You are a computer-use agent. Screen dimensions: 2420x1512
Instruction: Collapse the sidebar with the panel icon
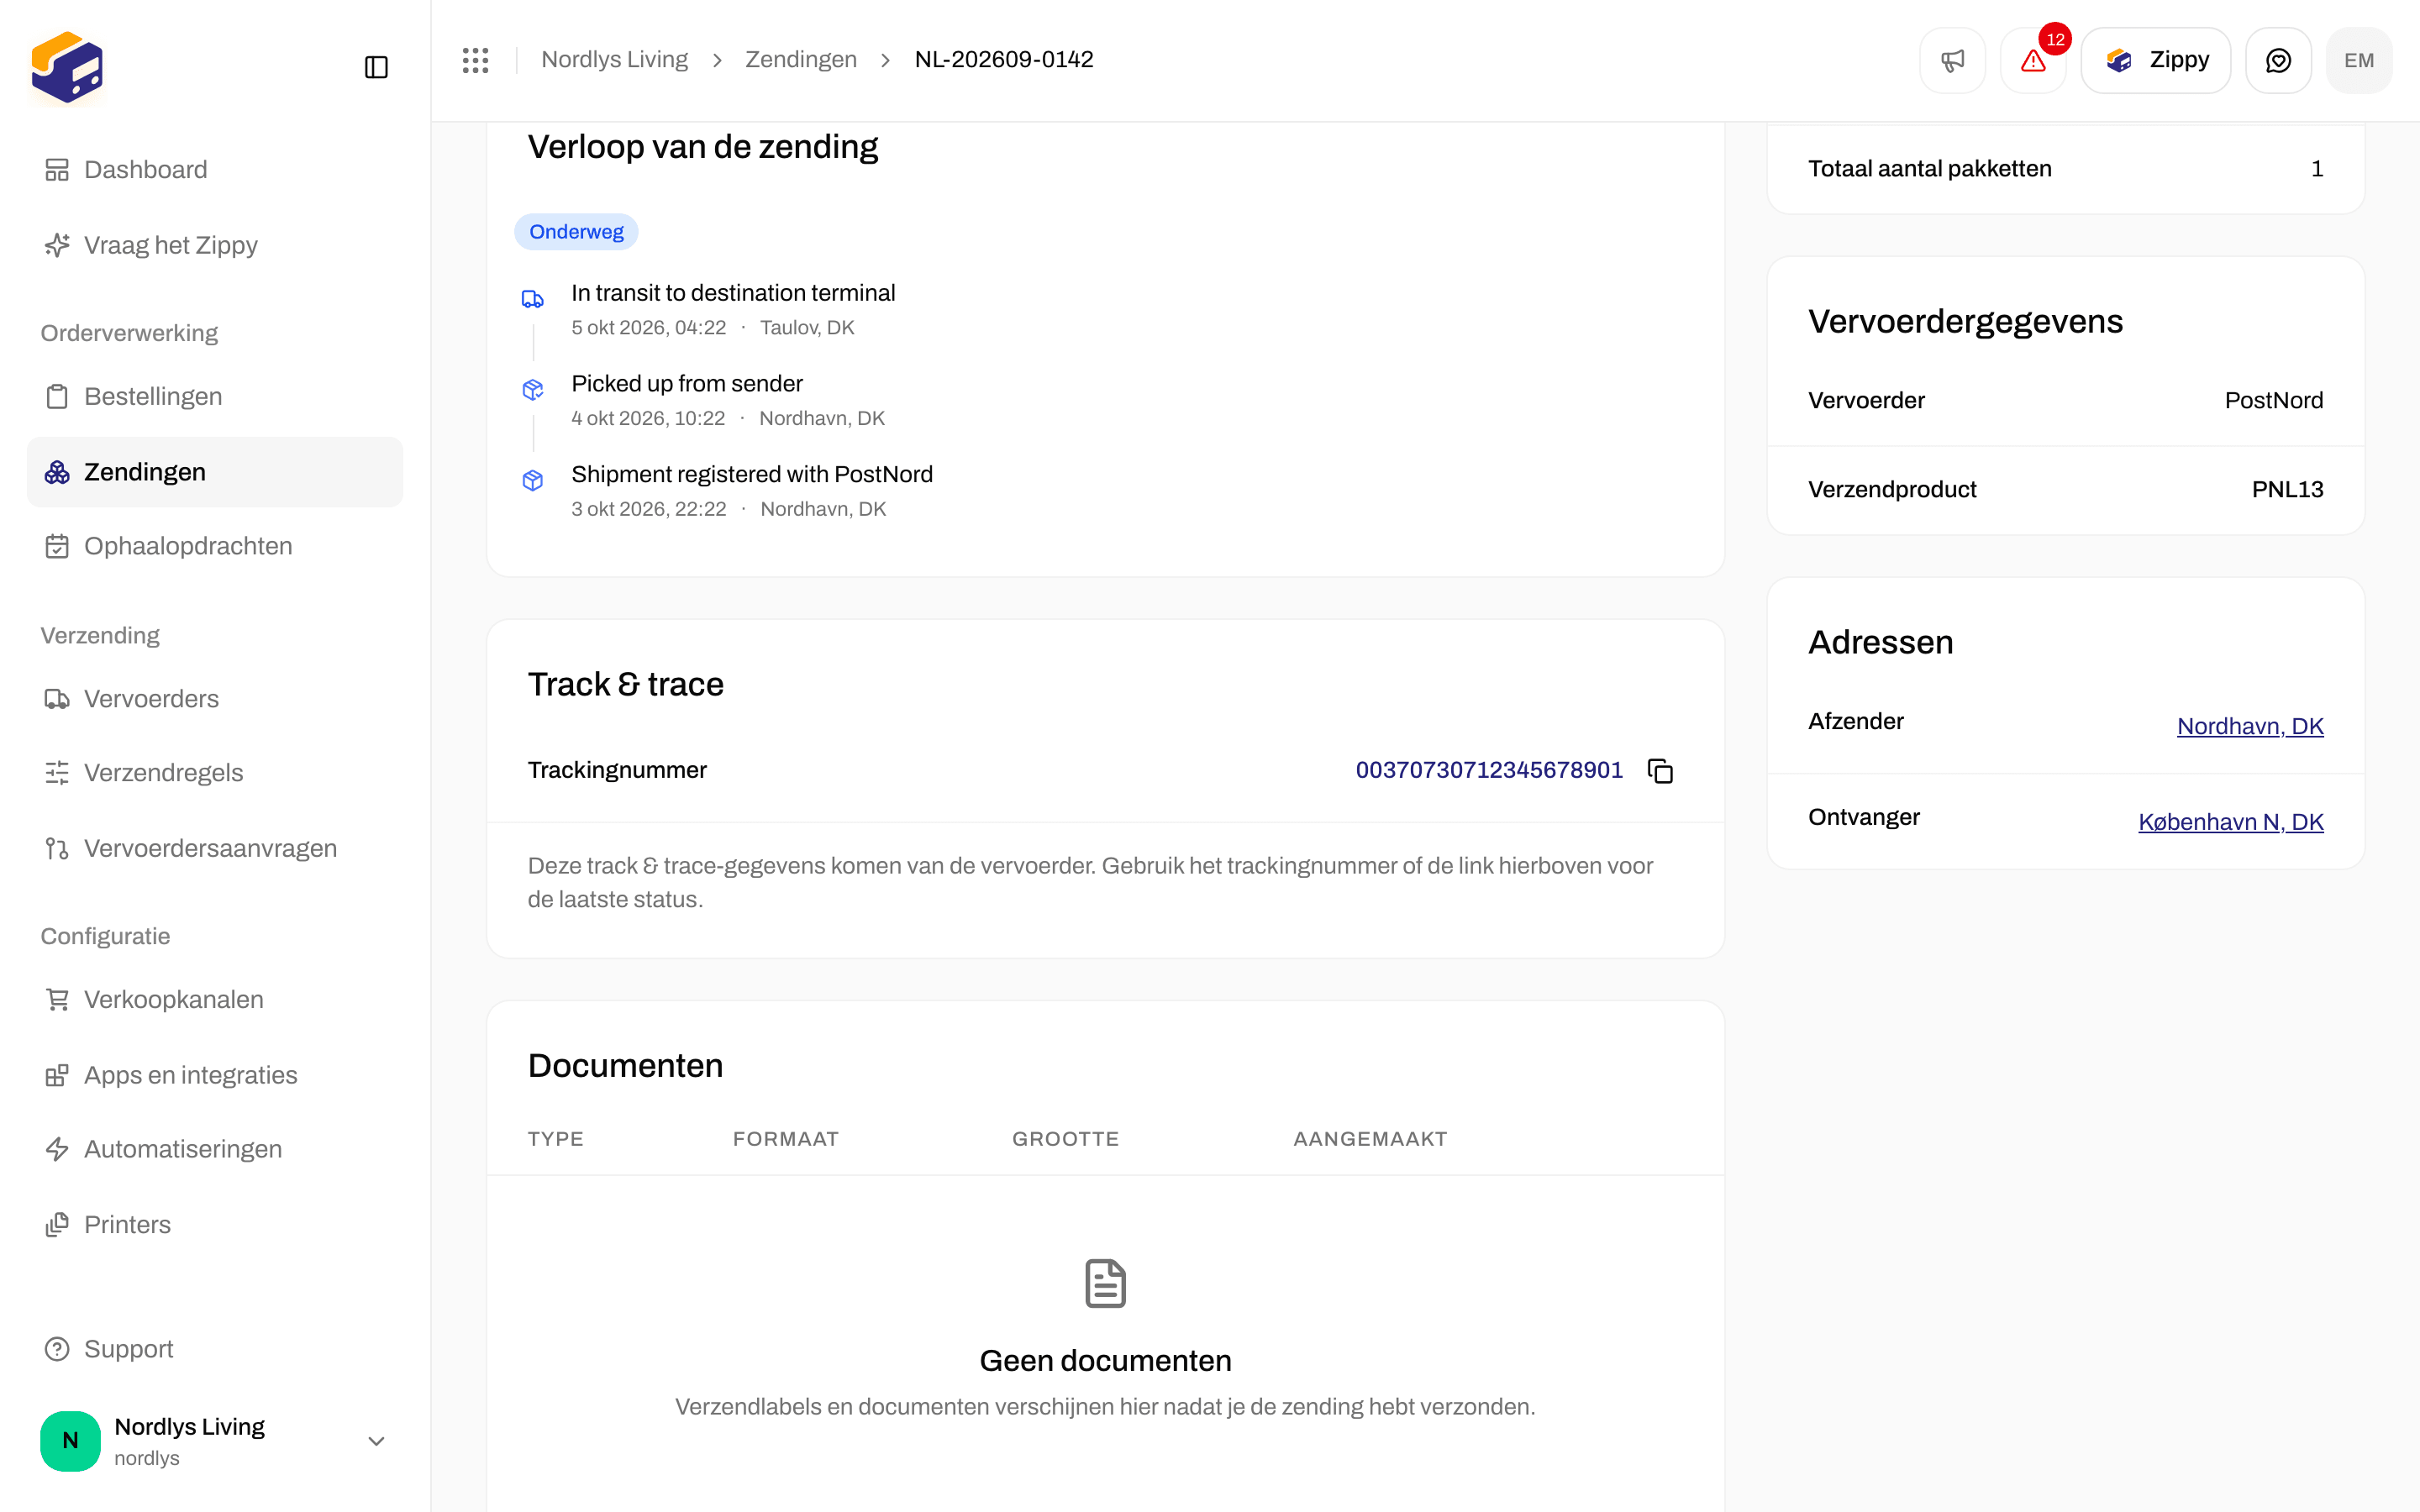(376, 67)
